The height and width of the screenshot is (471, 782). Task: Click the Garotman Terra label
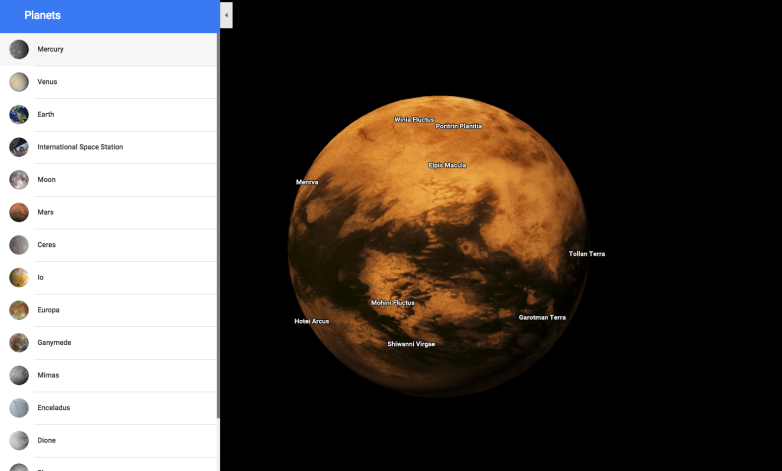(x=542, y=317)
